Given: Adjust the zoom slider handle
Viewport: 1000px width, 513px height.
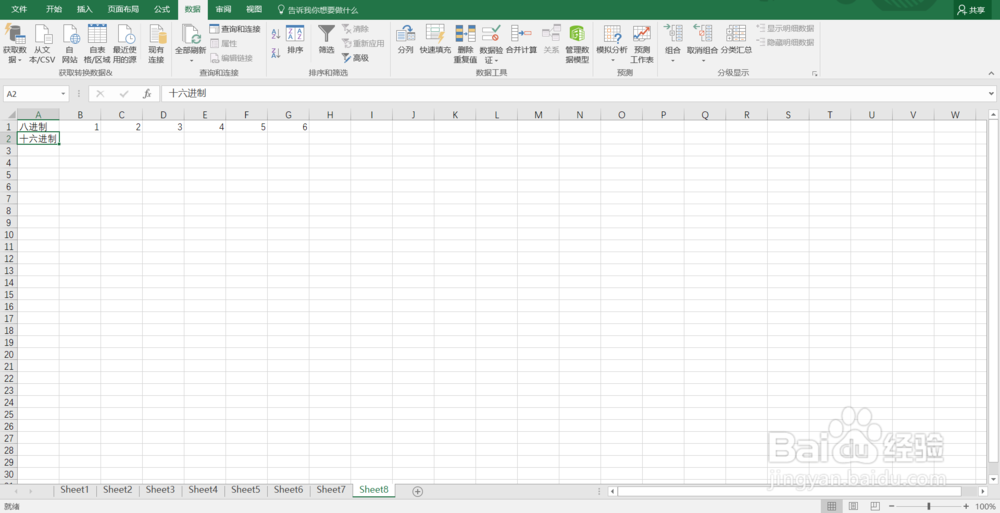Looking at the screenshot, I should (929, 506).
